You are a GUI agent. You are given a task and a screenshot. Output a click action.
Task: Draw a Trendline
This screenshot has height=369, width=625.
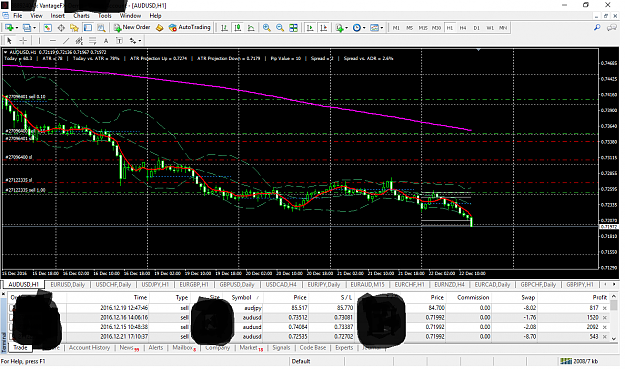click(66, 41)
